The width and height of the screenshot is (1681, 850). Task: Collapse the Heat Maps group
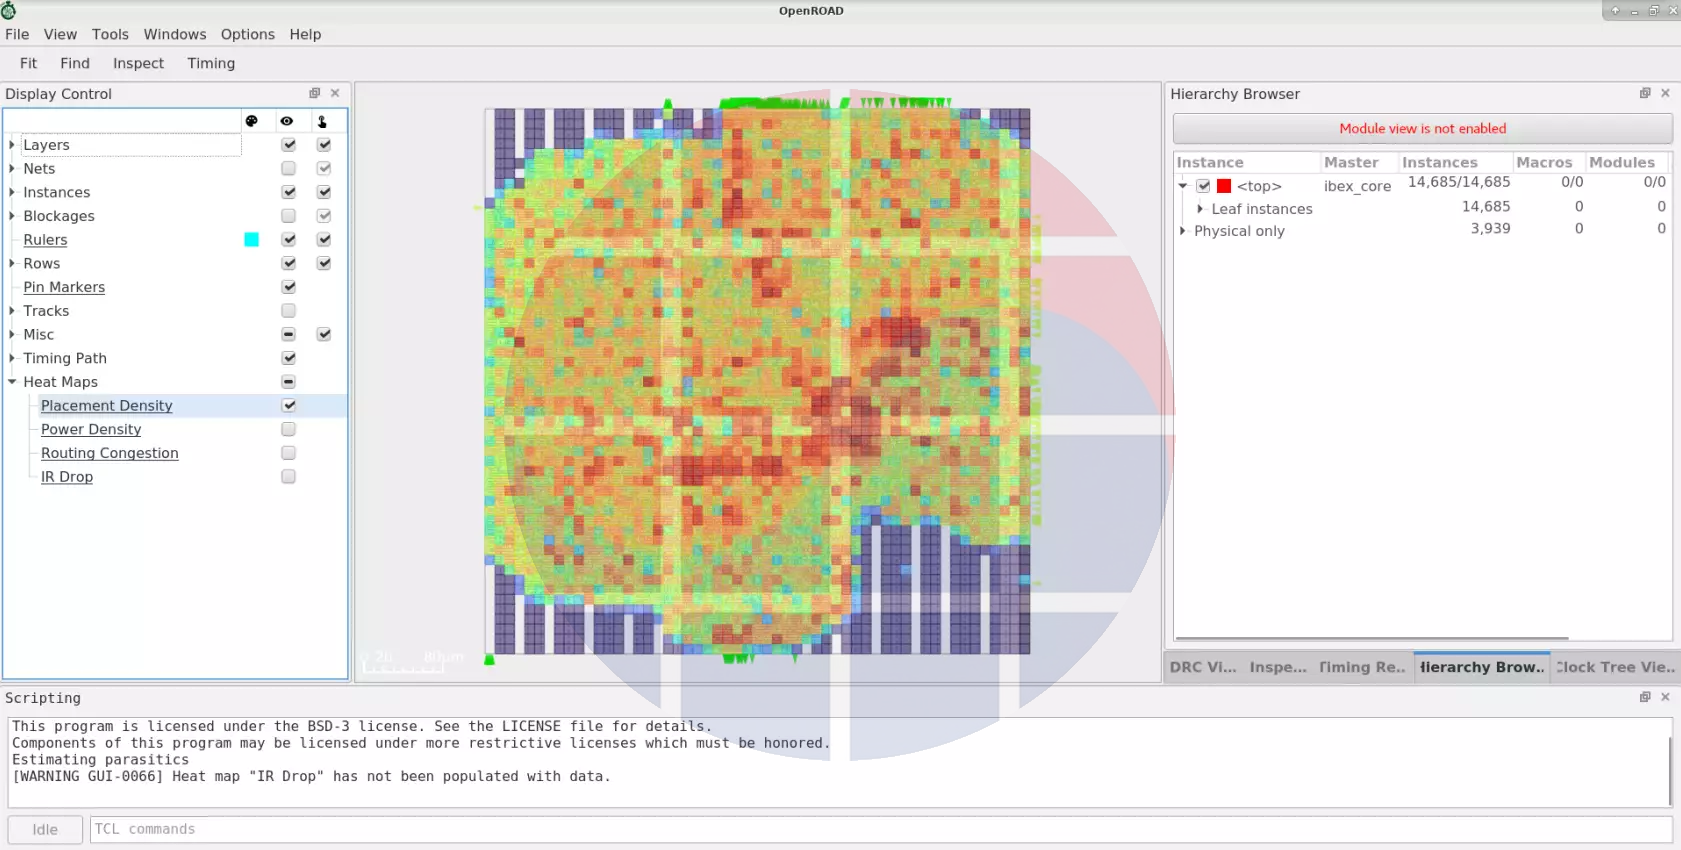tap(12, 382)
